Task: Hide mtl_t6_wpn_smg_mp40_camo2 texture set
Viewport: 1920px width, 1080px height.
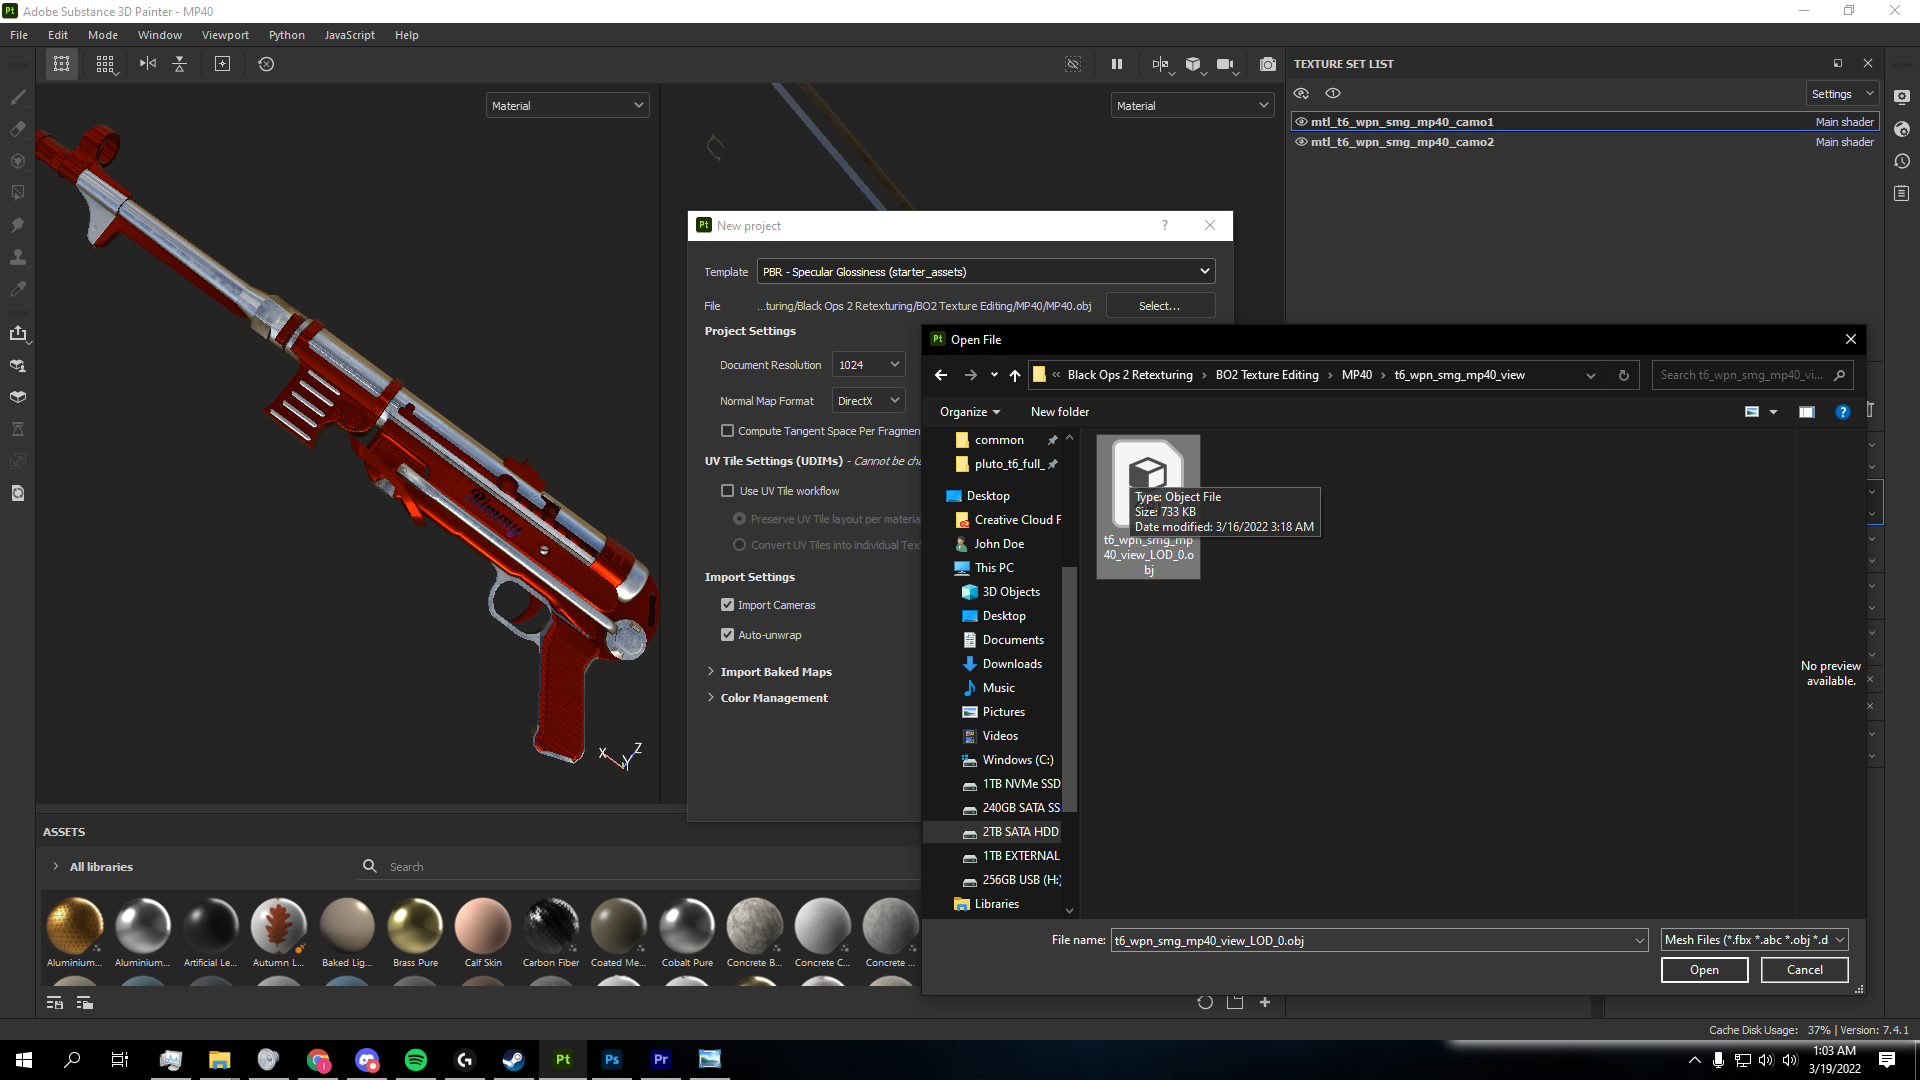Action: 1301,142
